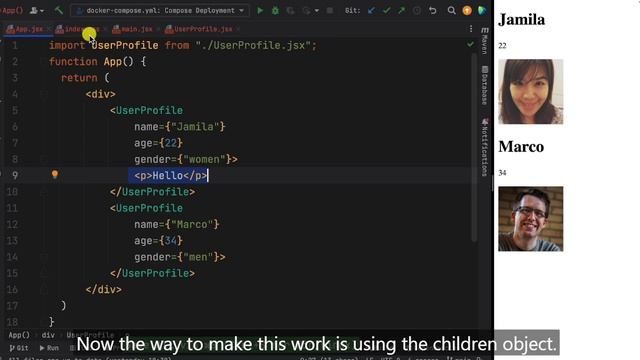Click Marco's profile photo in browser
Image resolution: width=640 pixels, height=360 pixels.
530,219
